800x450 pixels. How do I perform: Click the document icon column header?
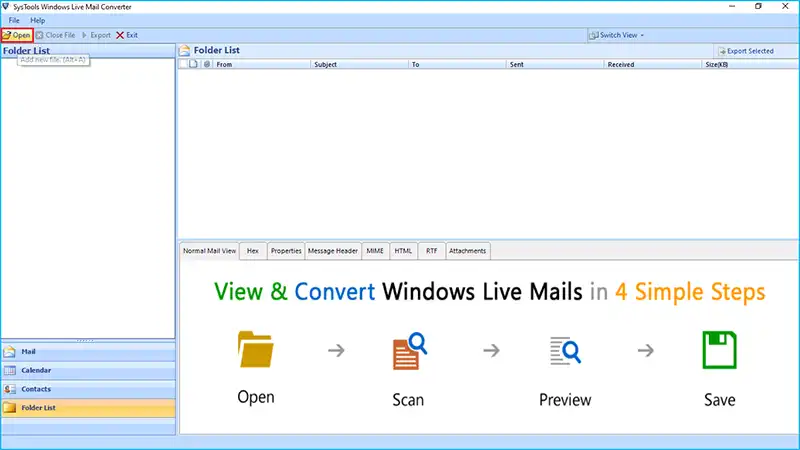pos(193,64)
